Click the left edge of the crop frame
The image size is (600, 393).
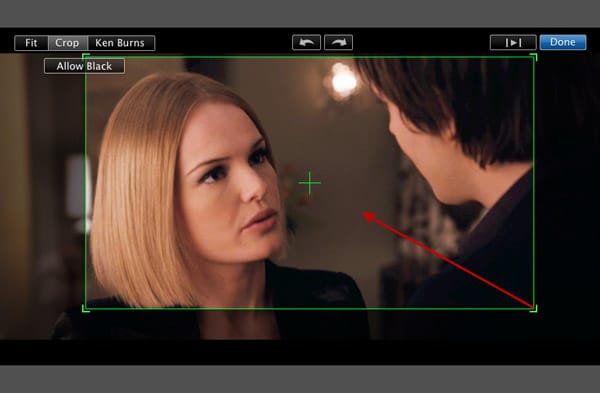[86, 183]
